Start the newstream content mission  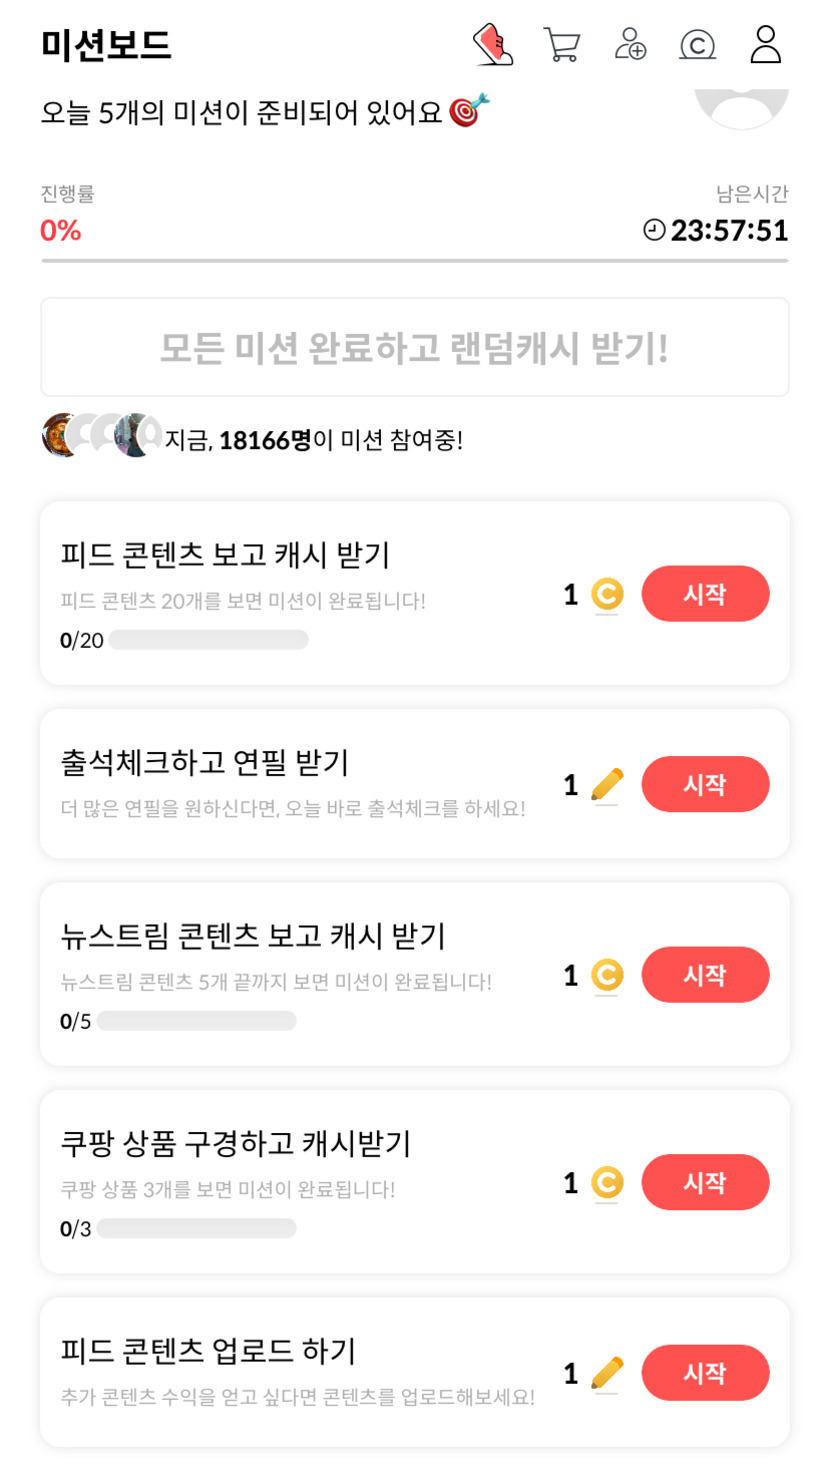click(x=705, y=975)
